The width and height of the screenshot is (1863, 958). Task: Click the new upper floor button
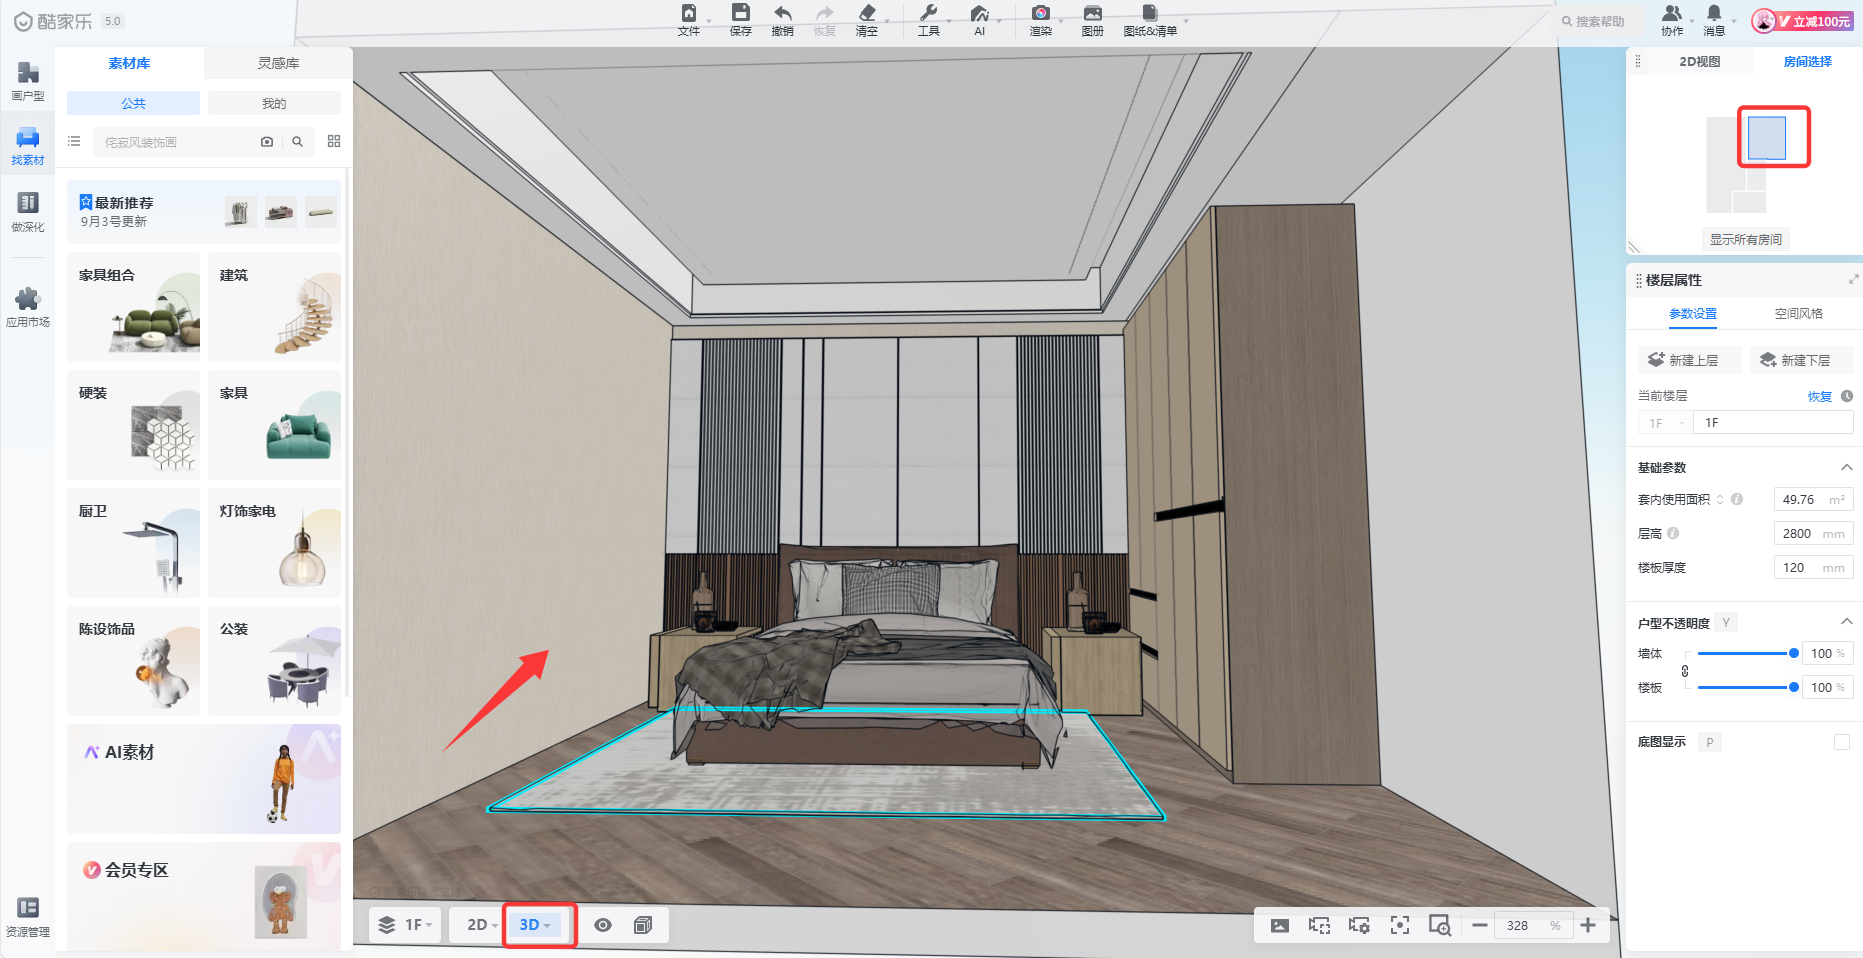coord(1689,360)
